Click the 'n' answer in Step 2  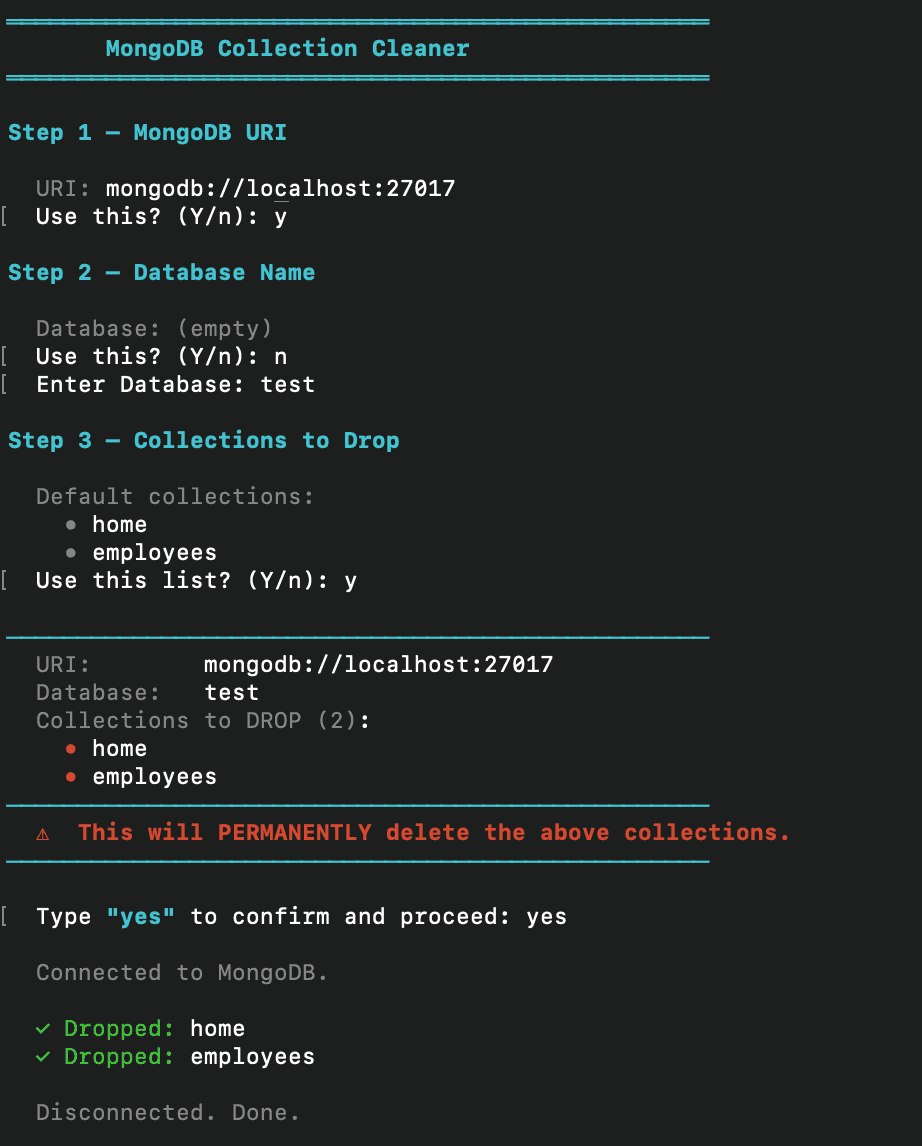click(281, 357)
